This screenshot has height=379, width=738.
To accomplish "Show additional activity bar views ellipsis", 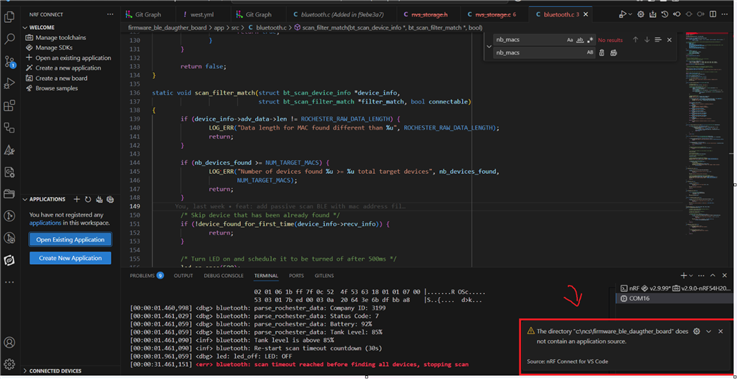I will click(x=9, y=282).
